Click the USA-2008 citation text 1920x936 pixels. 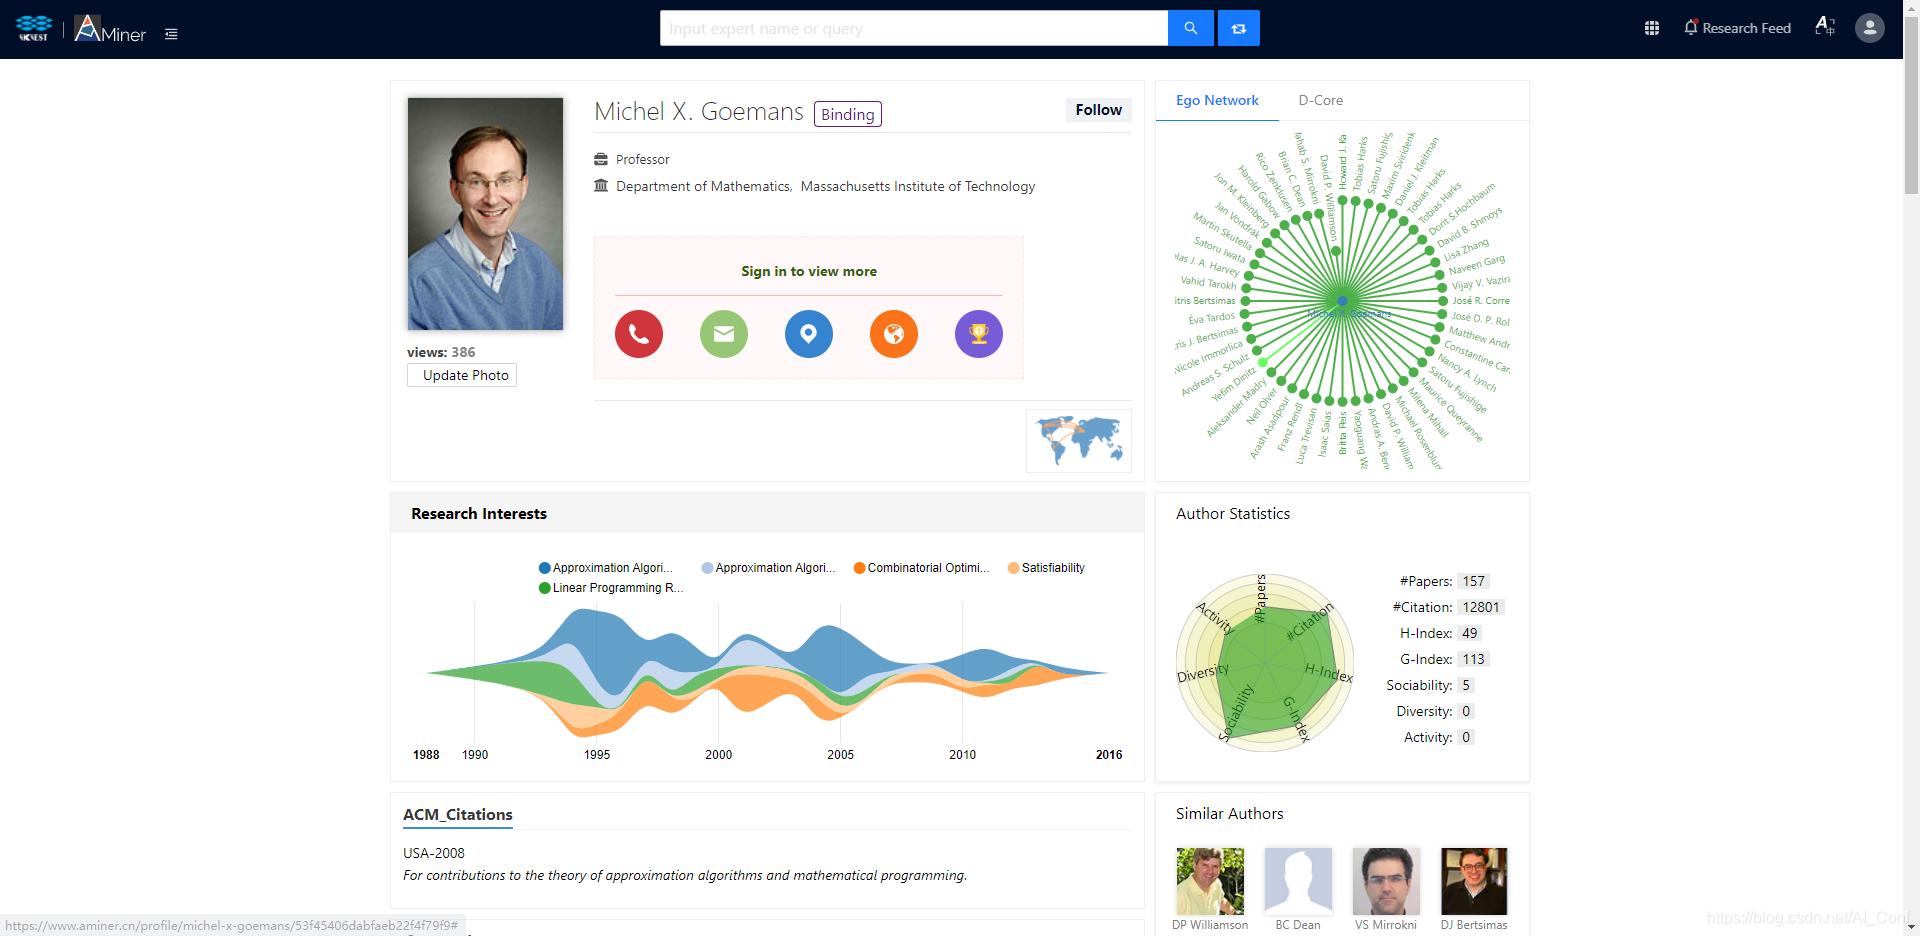point(434,853)
